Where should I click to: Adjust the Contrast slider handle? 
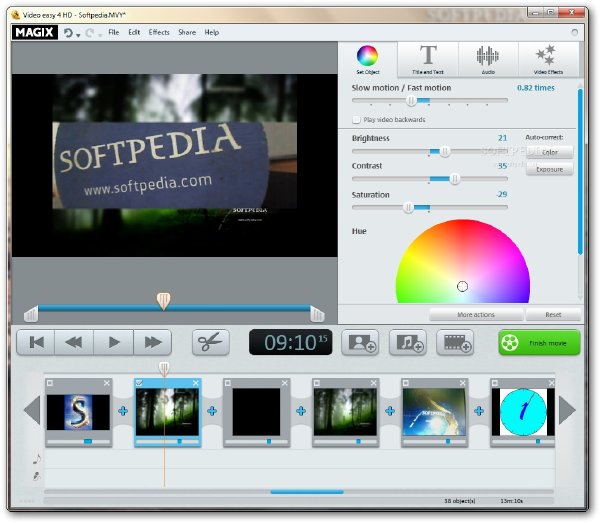coord(455,179)
